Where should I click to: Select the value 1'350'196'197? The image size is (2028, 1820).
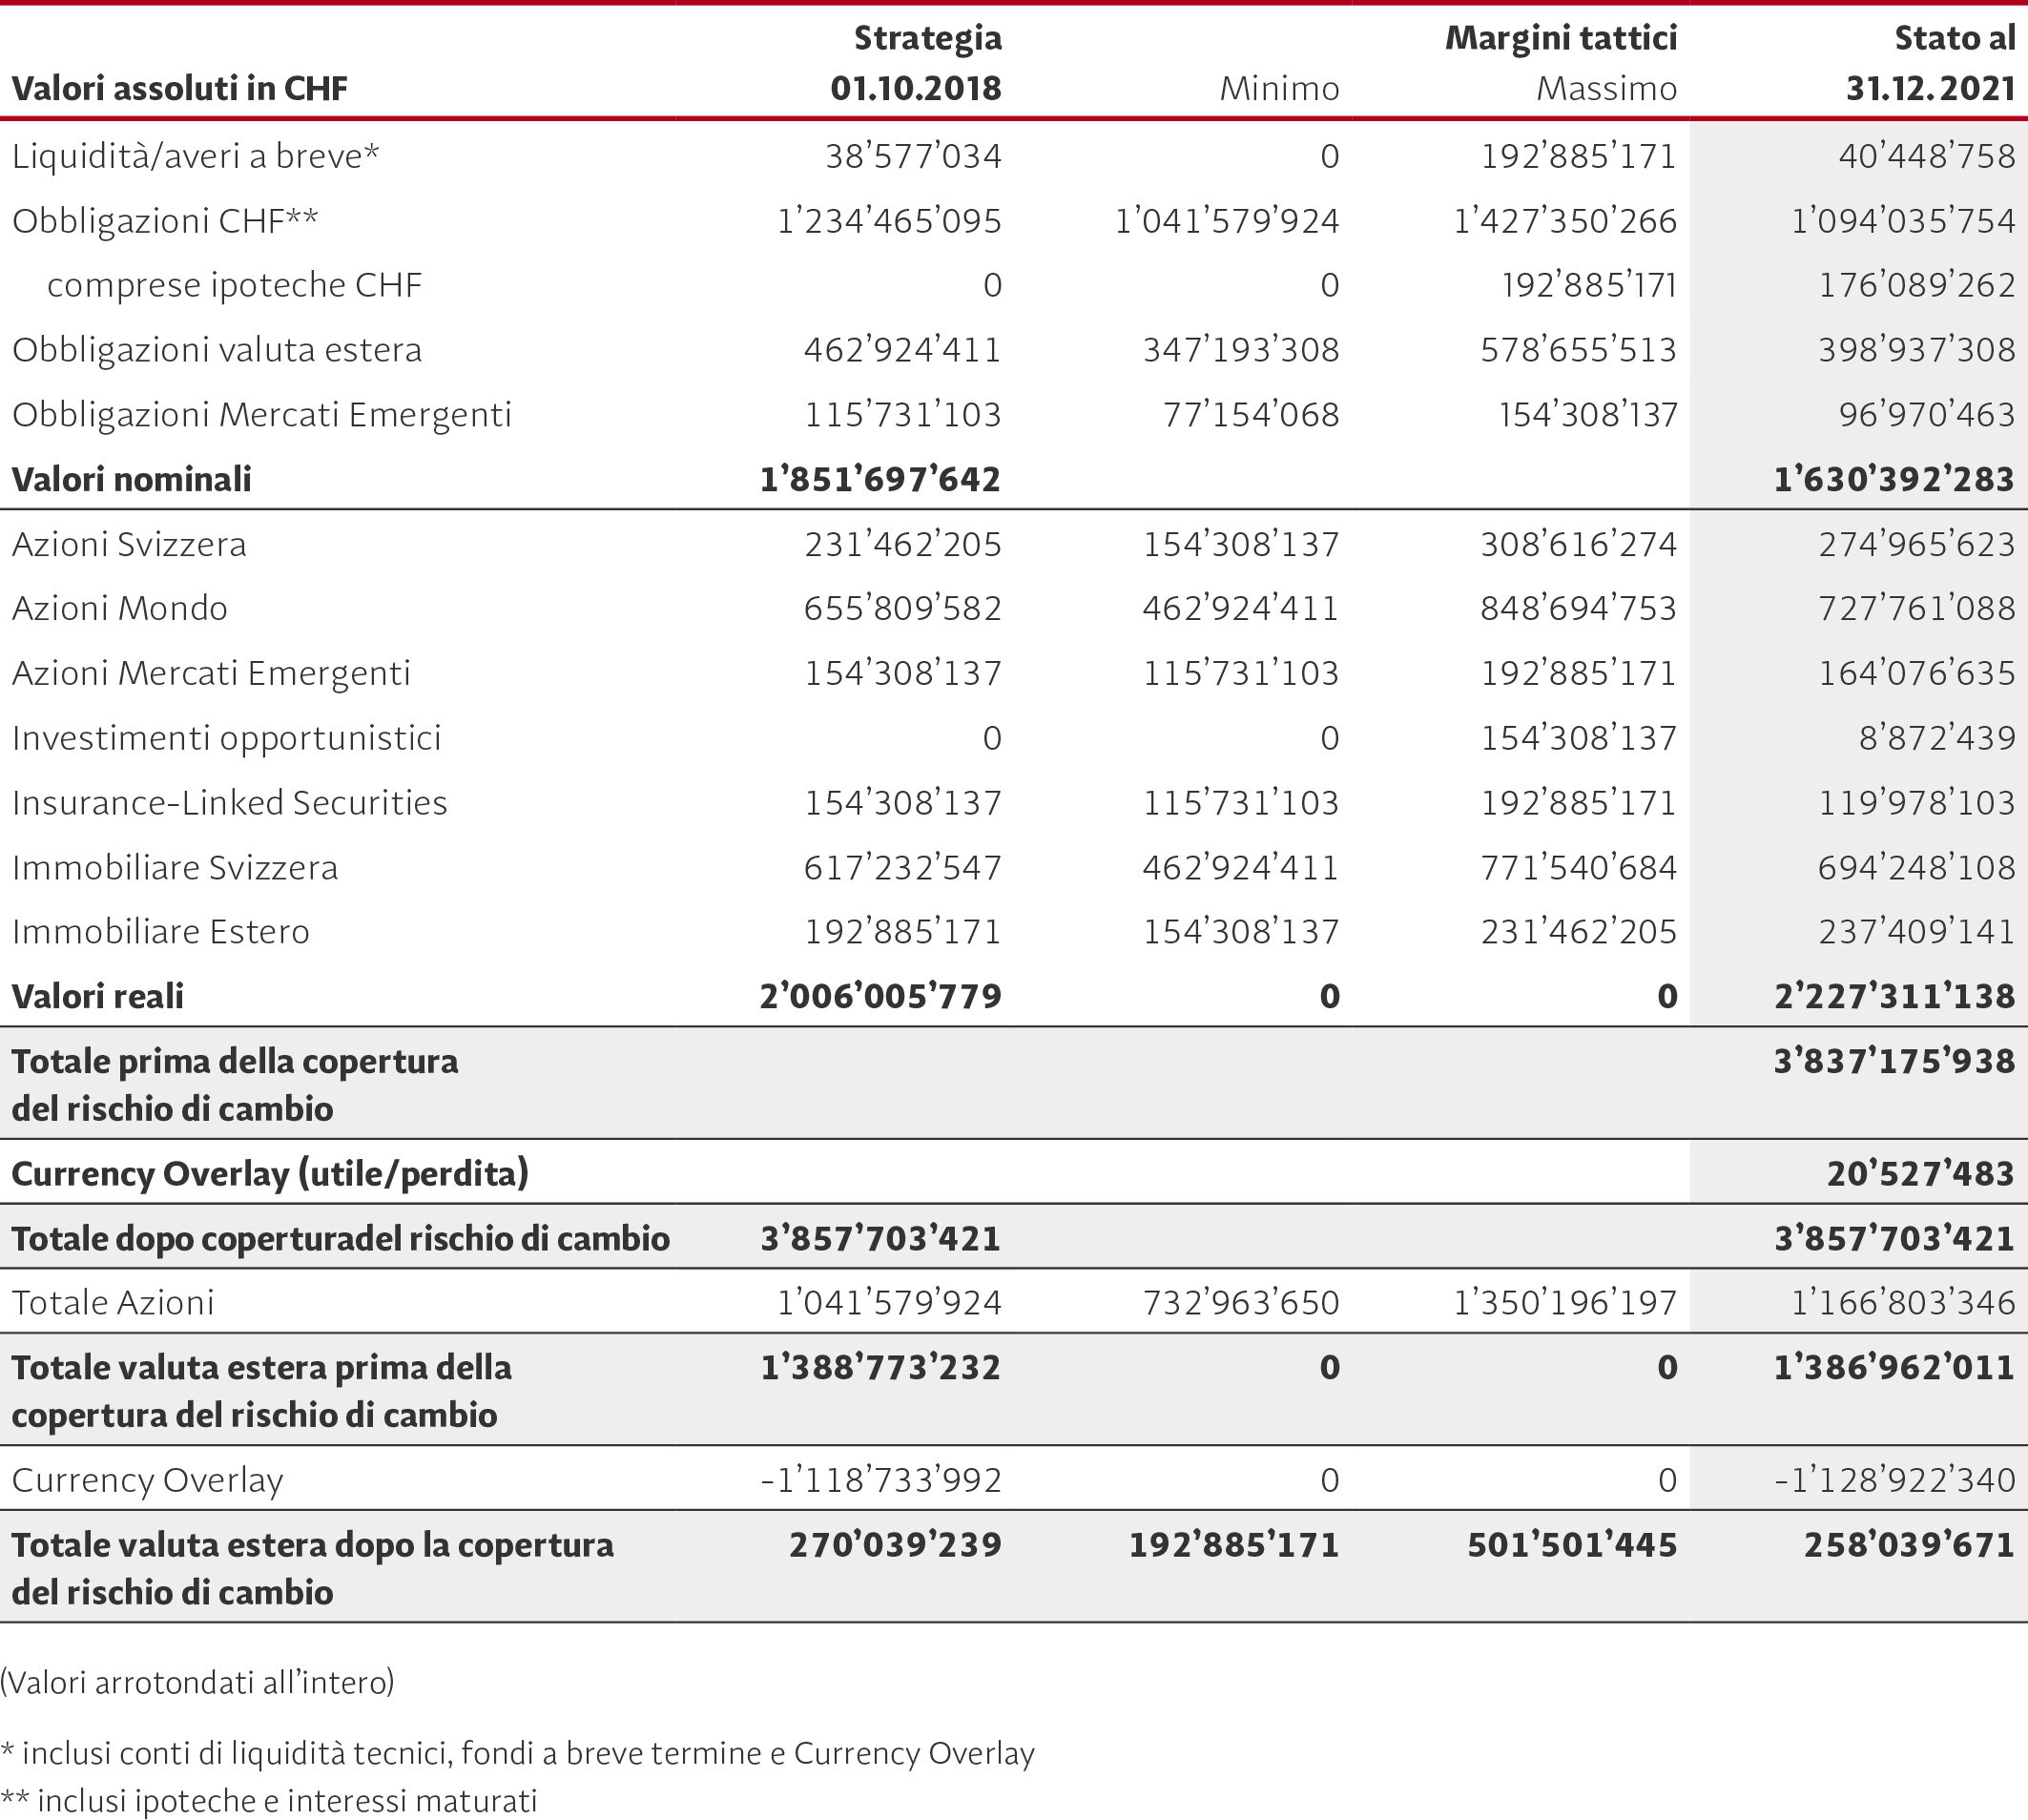click(x=1565, y=1303)
